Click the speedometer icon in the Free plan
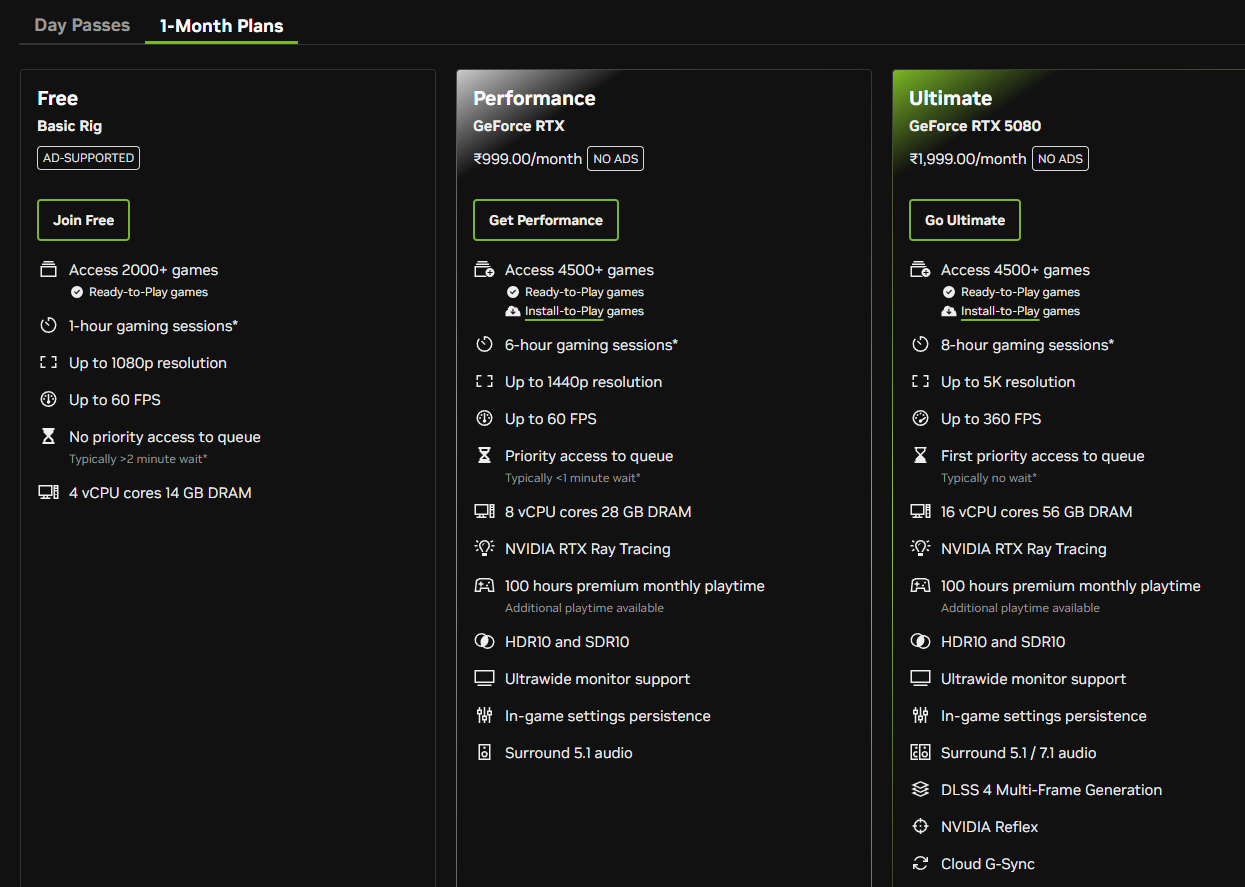Image resolution: width=1245 pixels, height=887 pixels. [48, 400]
